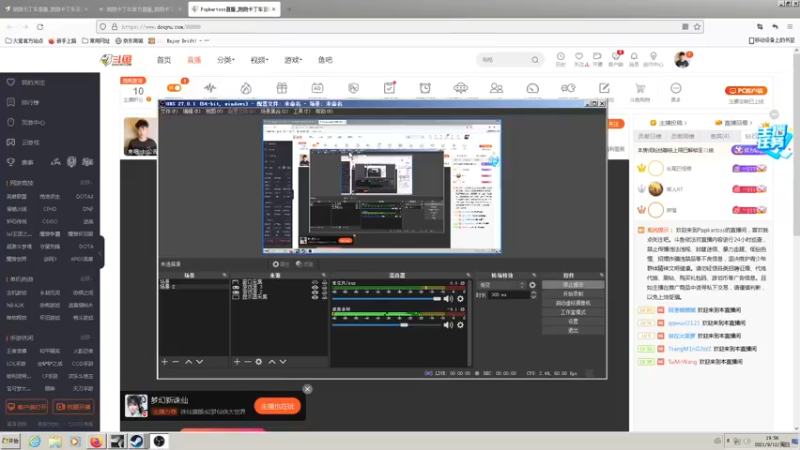Toggle the orange switch in Douyu streamer toolbar
The height and width of the screenshot is (450, 800).
pyautogui.click(x=174, y=88)
